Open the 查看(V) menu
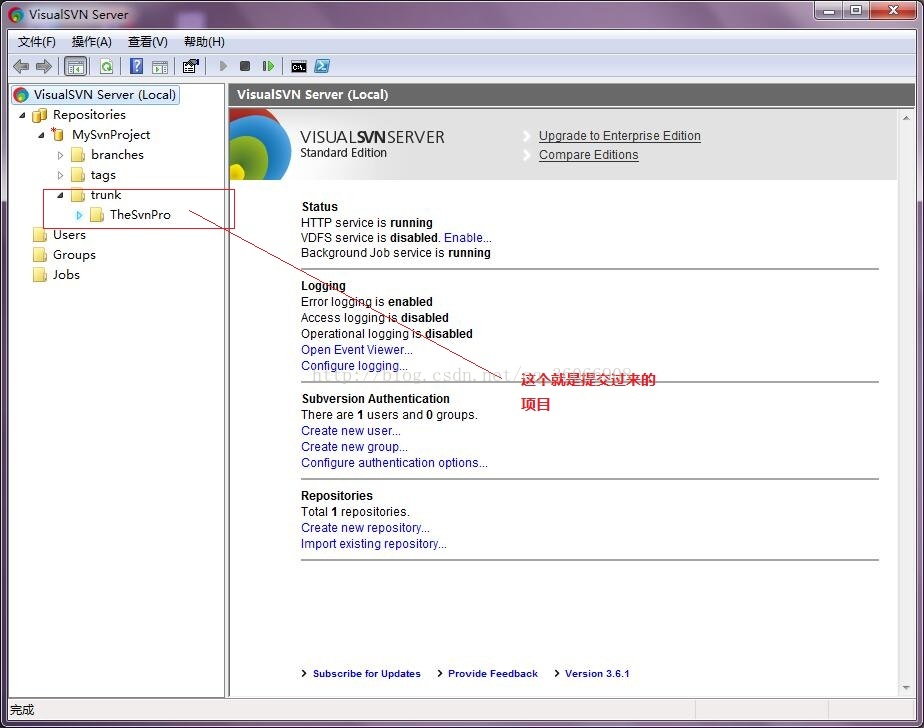 coord(147,42)
